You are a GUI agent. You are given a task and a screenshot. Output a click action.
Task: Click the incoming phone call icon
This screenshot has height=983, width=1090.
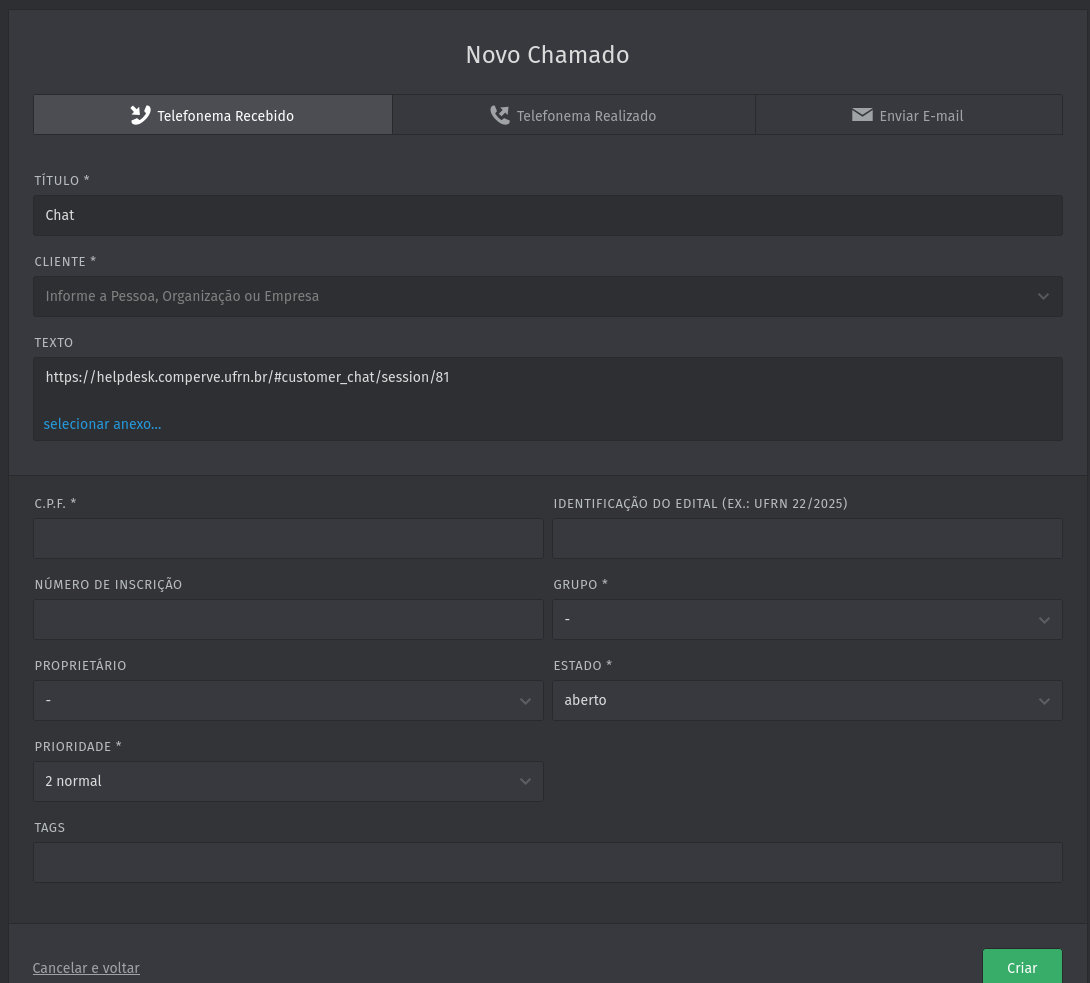[x=141, y=115]
